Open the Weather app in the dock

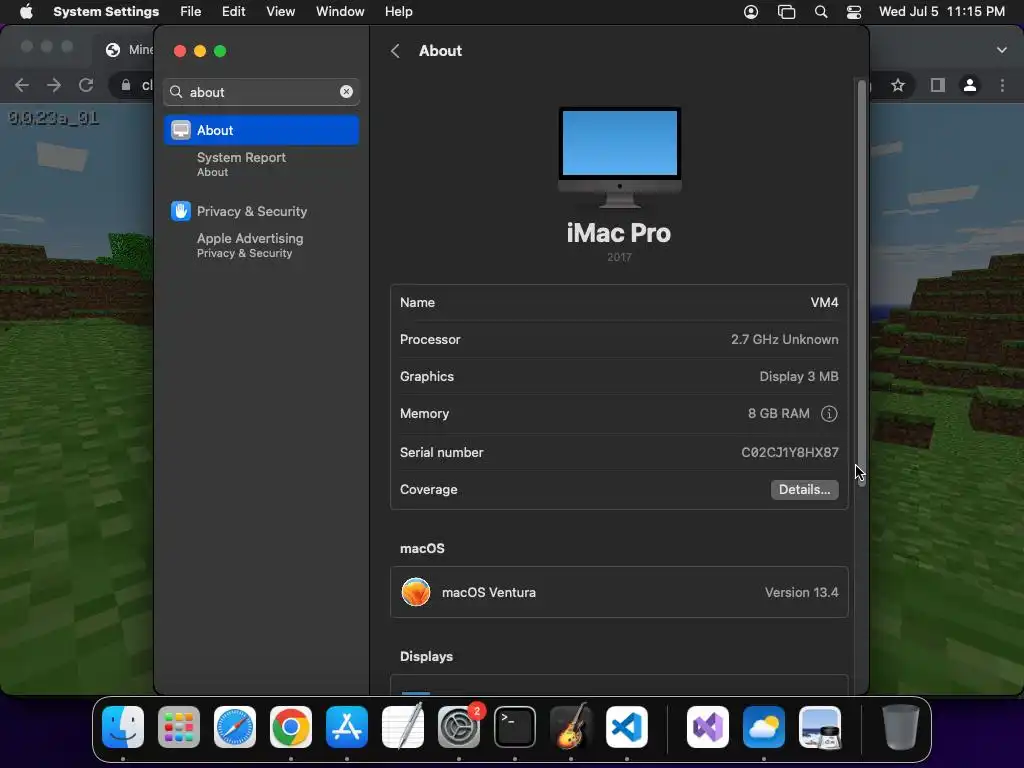click(764, 727)
